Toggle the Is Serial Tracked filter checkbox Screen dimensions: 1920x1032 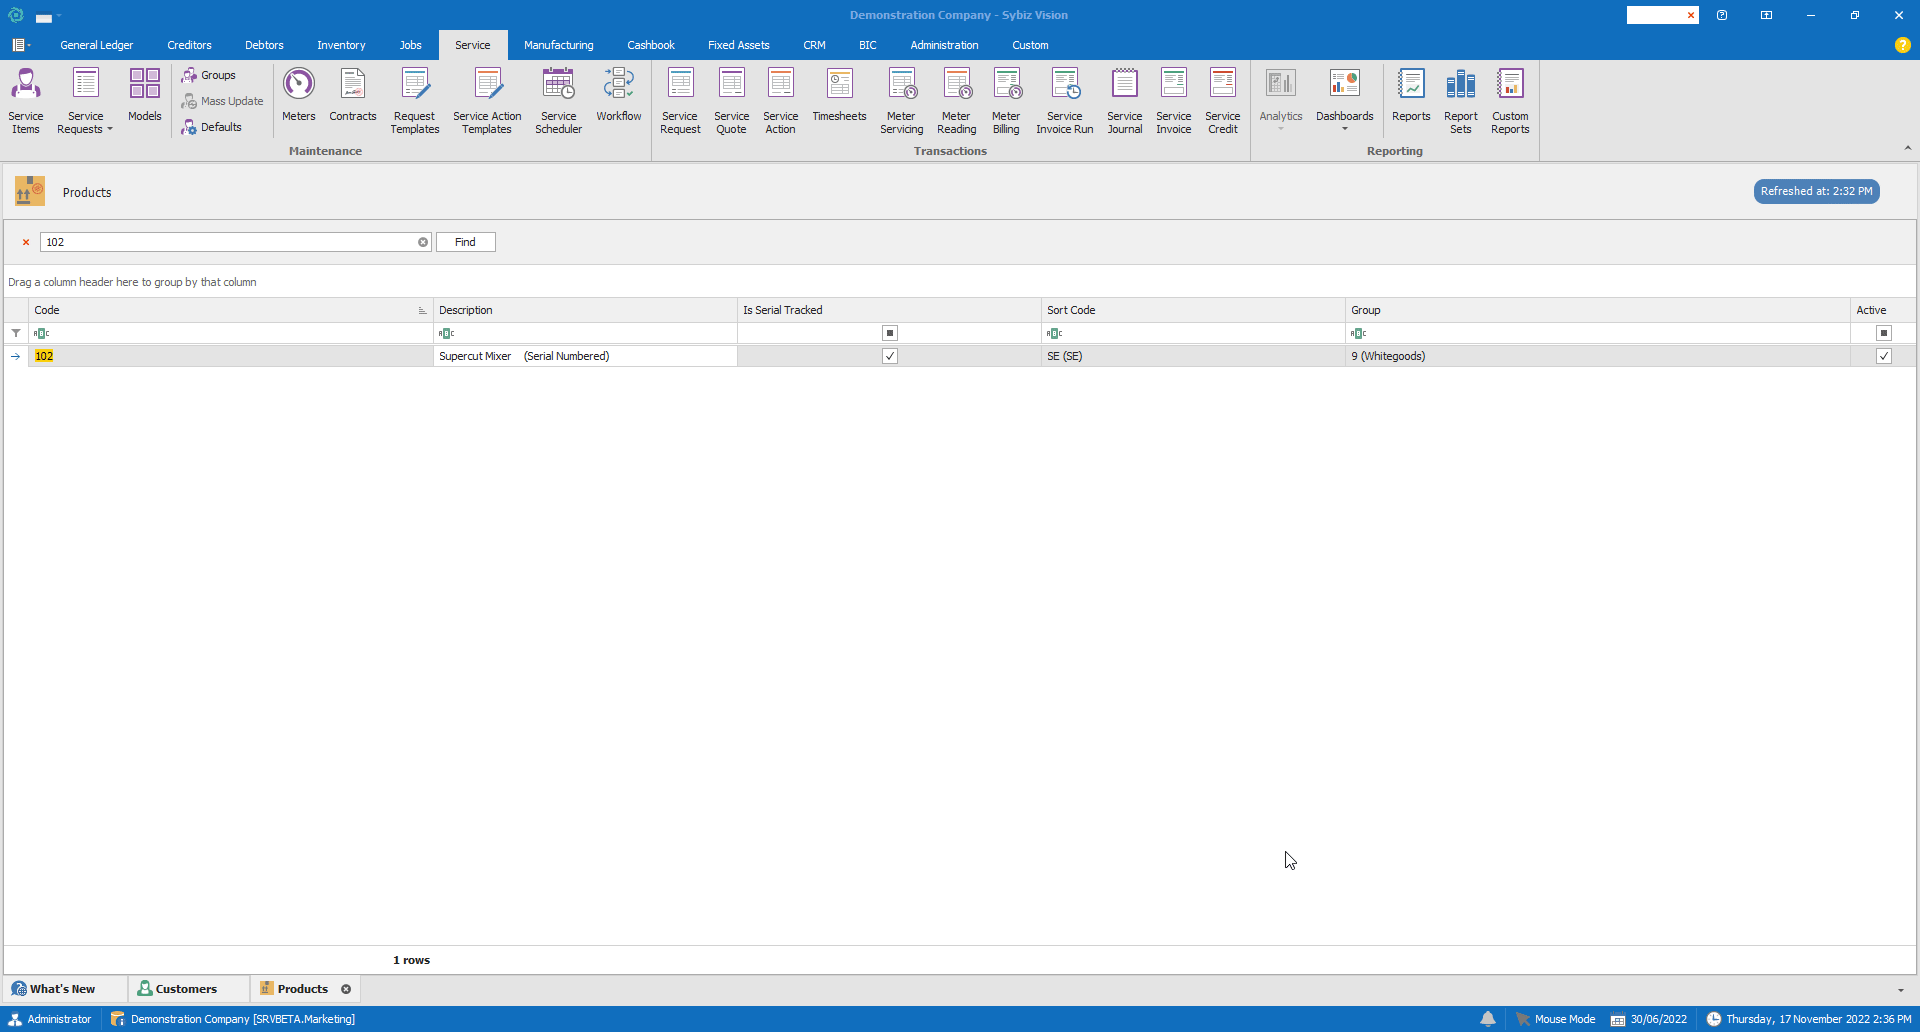[x=890, y=333]
